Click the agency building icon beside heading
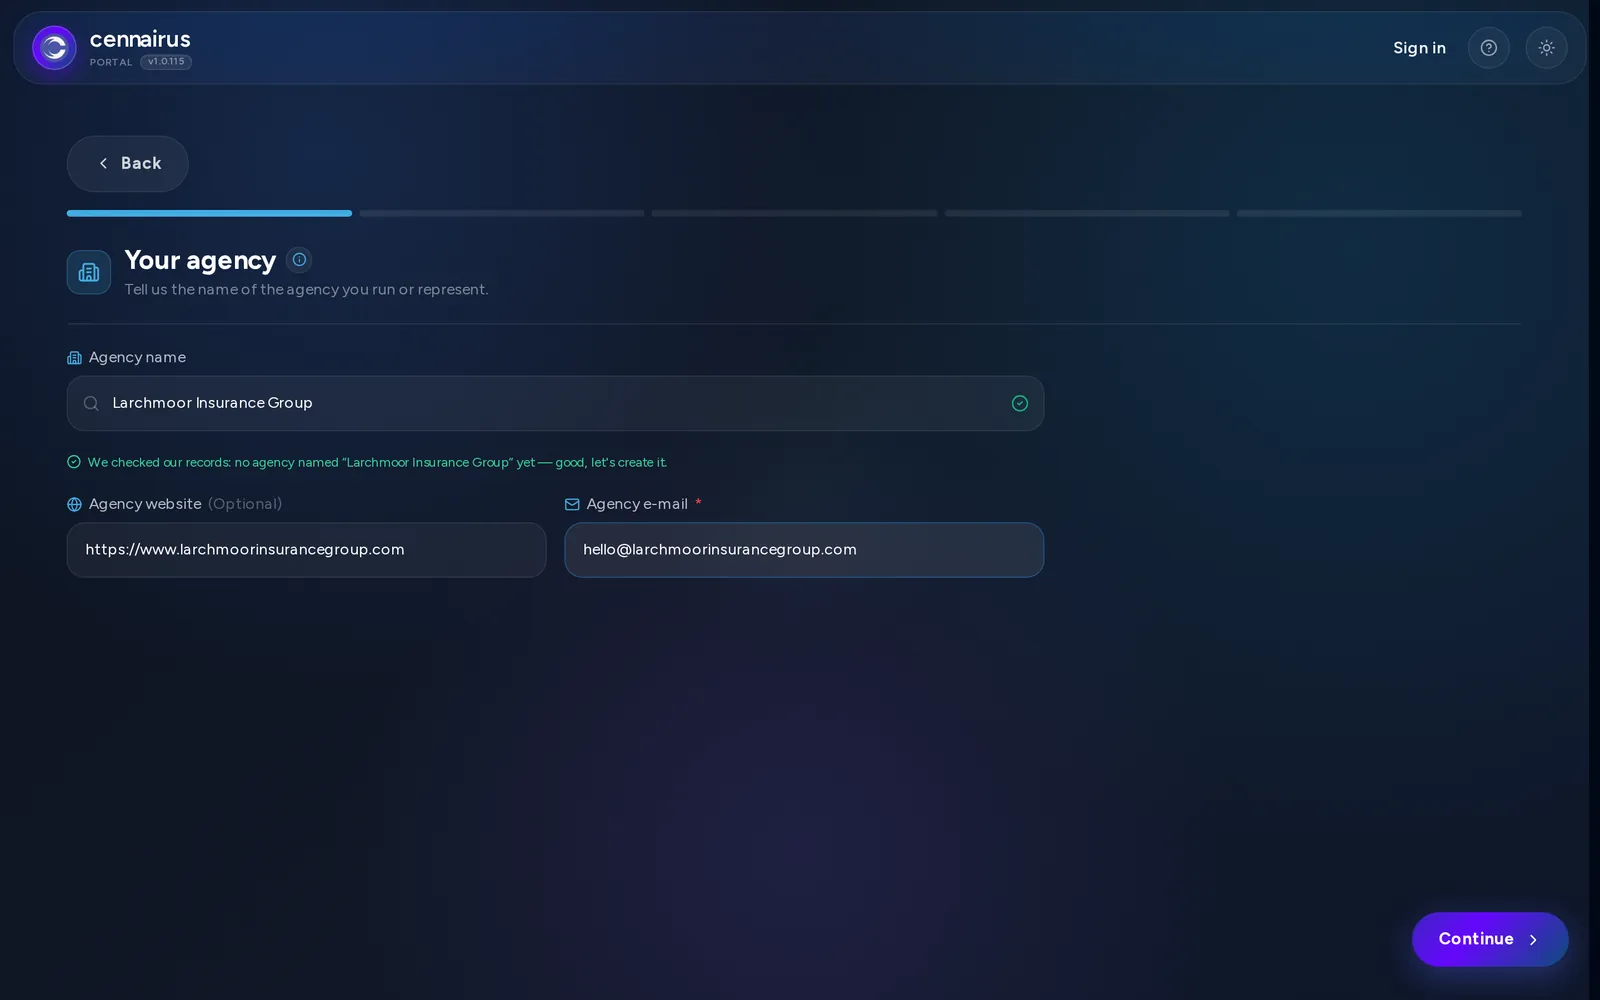The image size is (1600, 1000). (89, 272)
